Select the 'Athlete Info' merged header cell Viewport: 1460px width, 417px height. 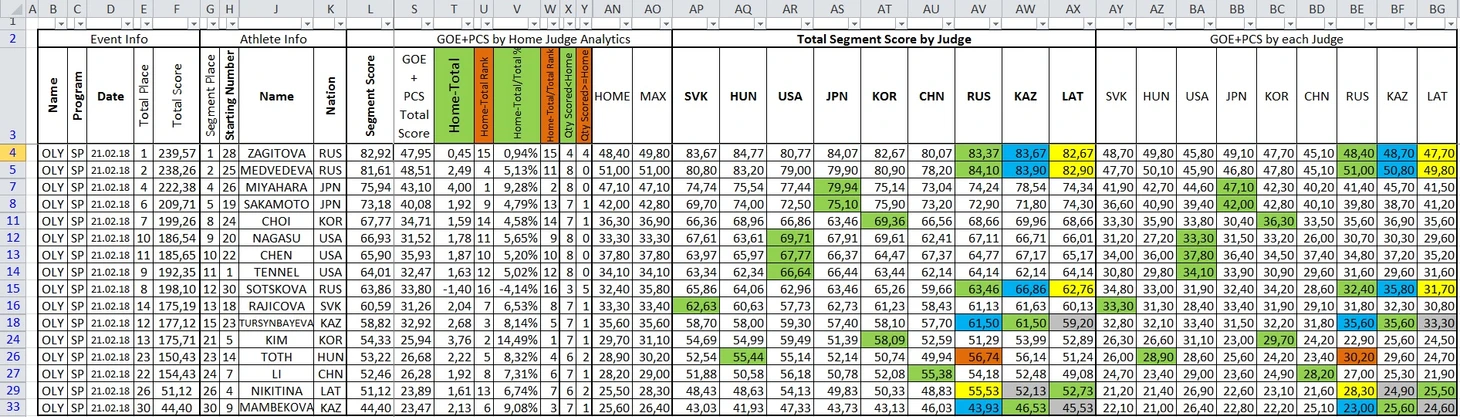273,39
